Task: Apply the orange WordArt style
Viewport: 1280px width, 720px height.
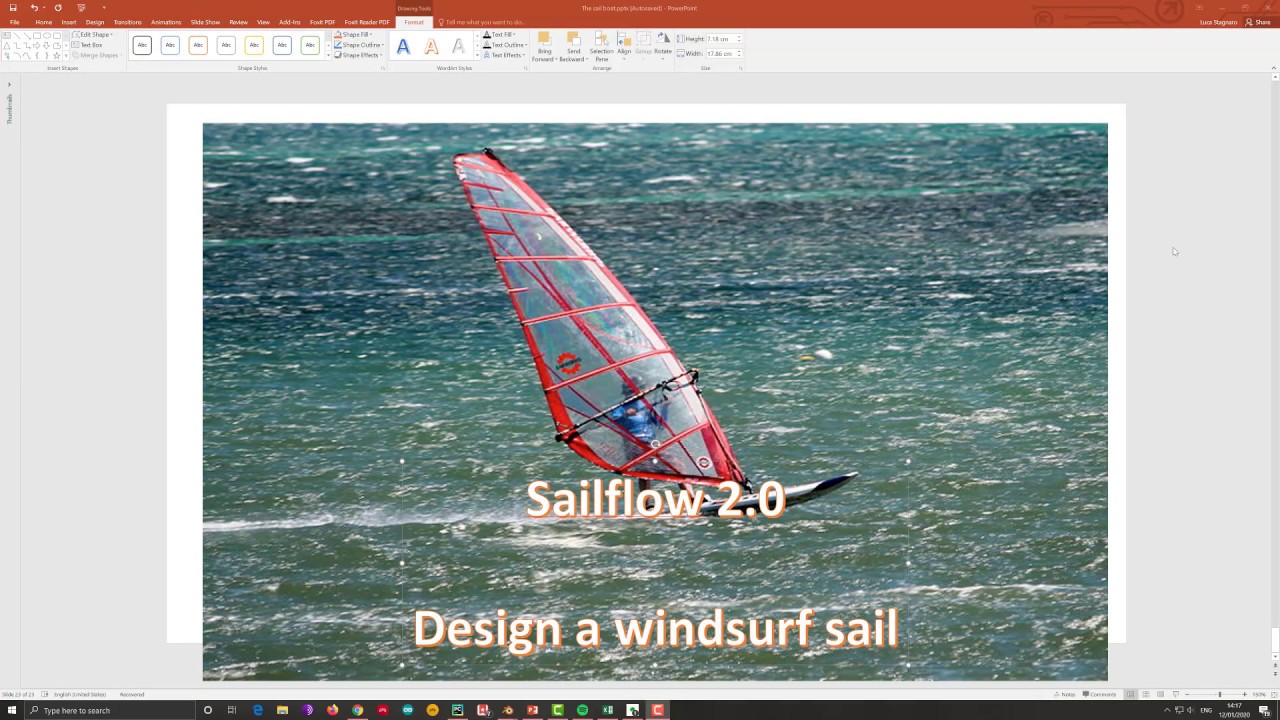Action: [x=431, y=46]
